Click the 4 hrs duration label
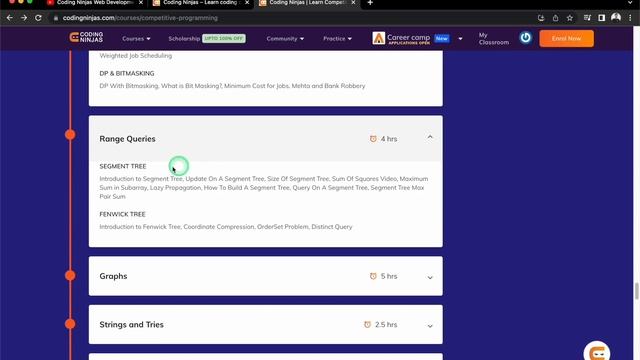 pyautogui.click(x=389, y=139)
